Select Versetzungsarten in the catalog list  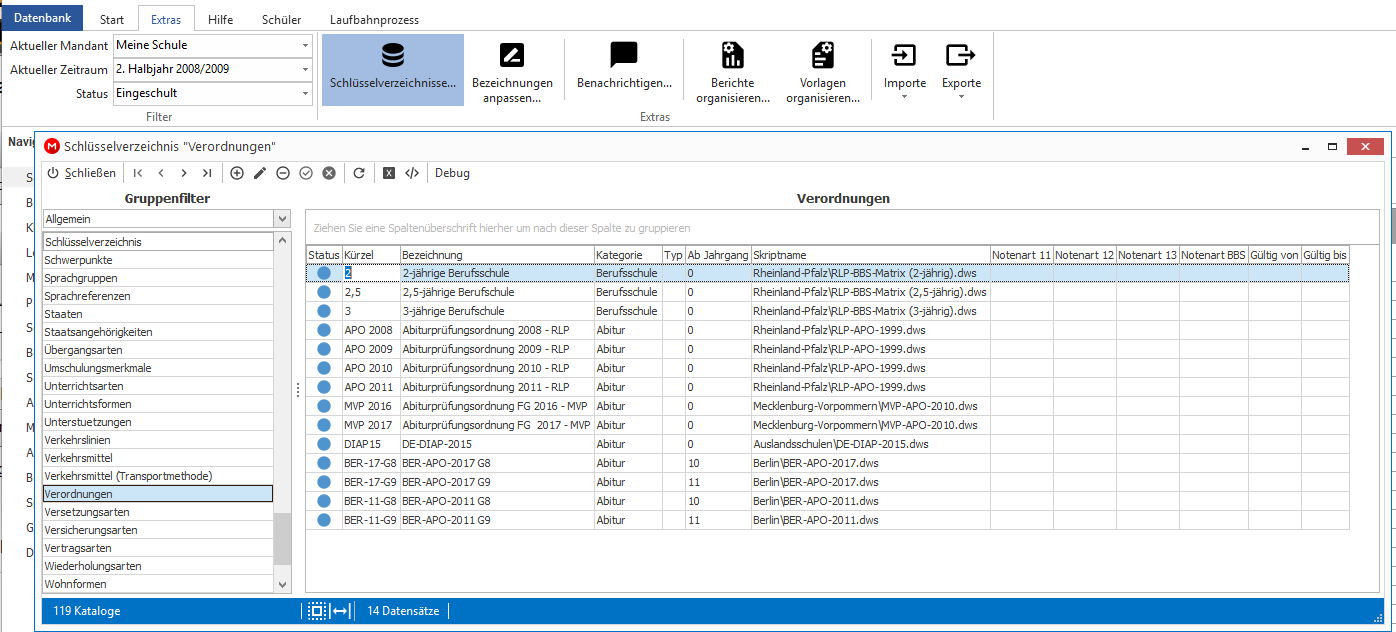157,512
